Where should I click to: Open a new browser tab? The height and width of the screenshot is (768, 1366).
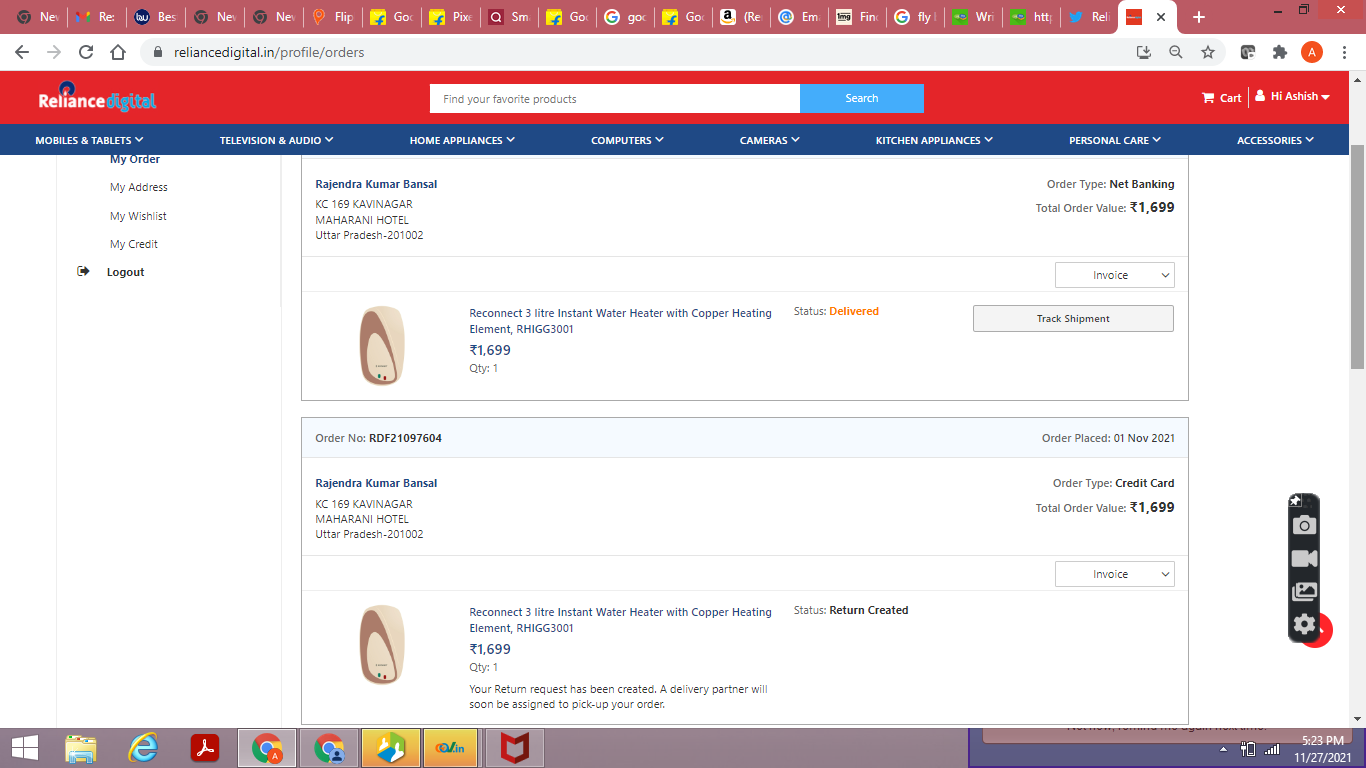(1199, 17)
